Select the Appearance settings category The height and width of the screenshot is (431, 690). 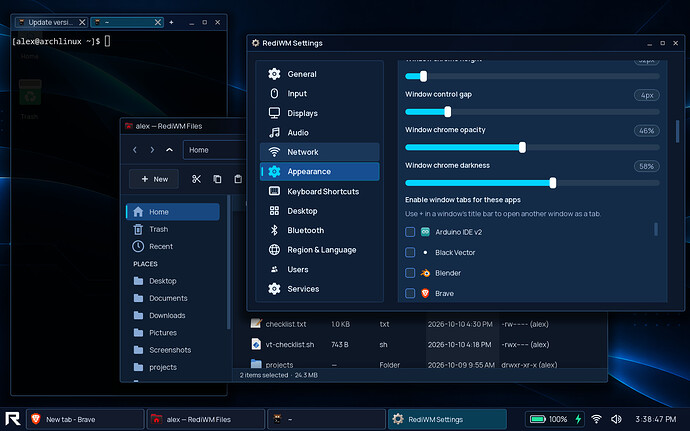point(319,171)
